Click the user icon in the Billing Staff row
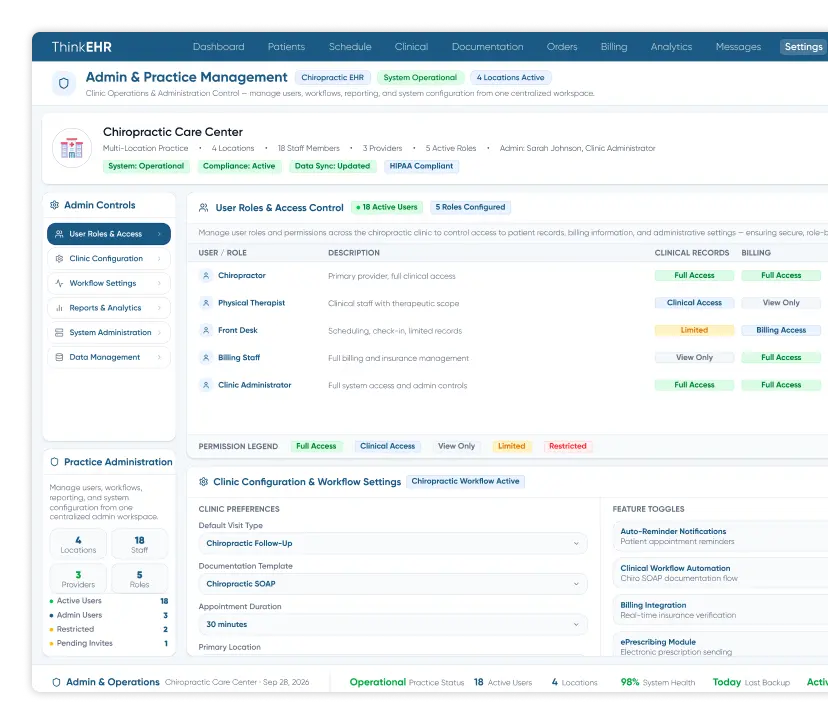This screenshot has height=724, width=828. click(206, 358)
